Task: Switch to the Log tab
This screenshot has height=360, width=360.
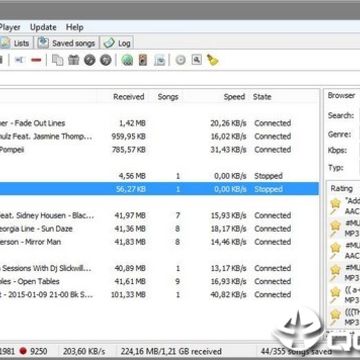Action: [x=117, y=43]
